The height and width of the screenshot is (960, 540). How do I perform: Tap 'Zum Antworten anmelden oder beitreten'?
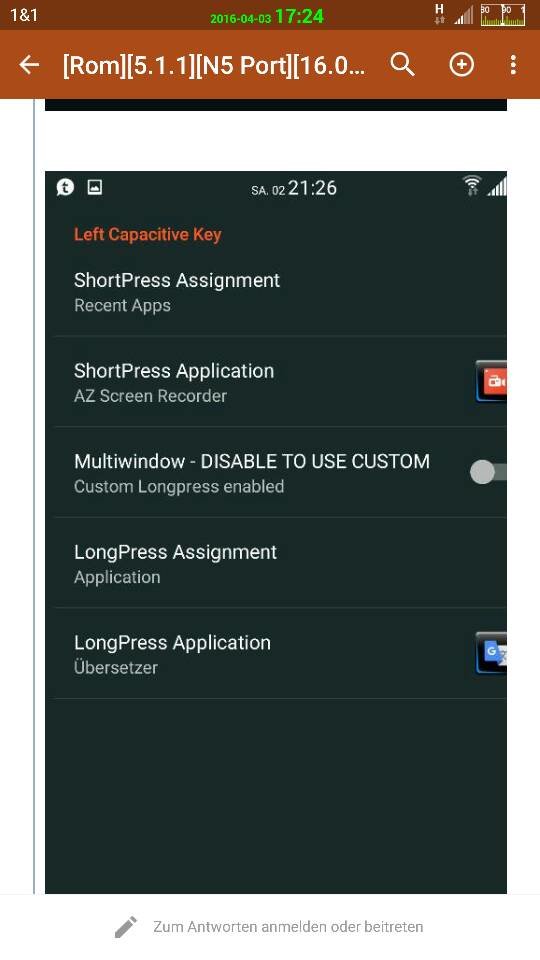288,927
